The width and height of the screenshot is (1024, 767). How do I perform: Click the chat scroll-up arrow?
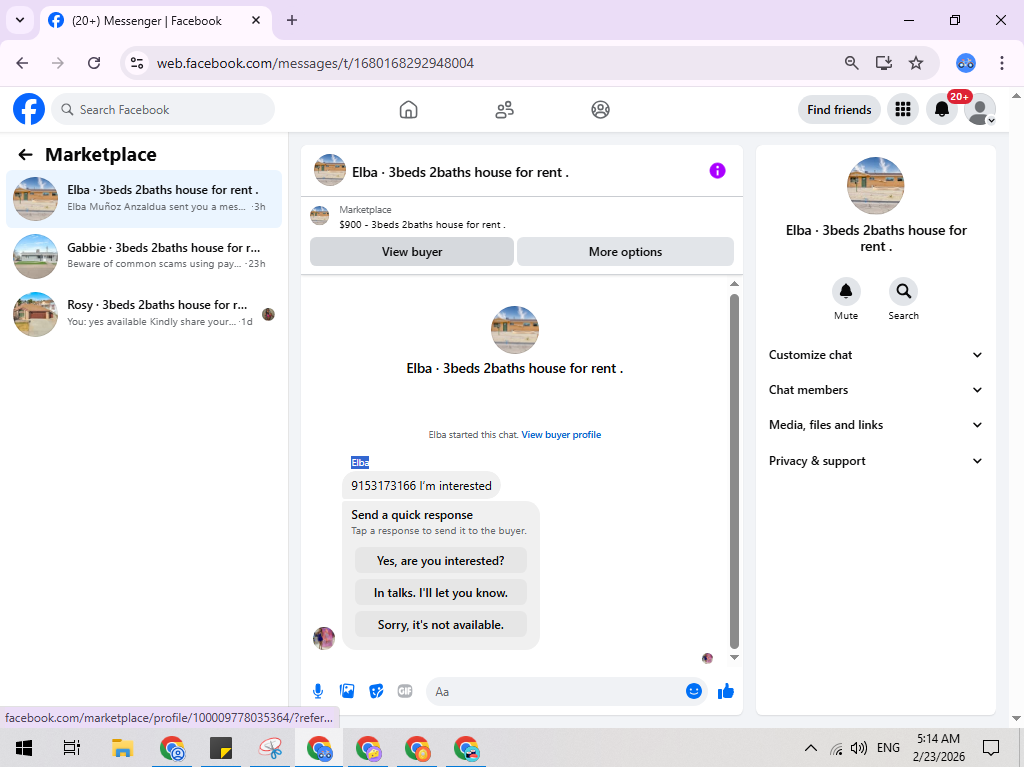pos(734,284)
